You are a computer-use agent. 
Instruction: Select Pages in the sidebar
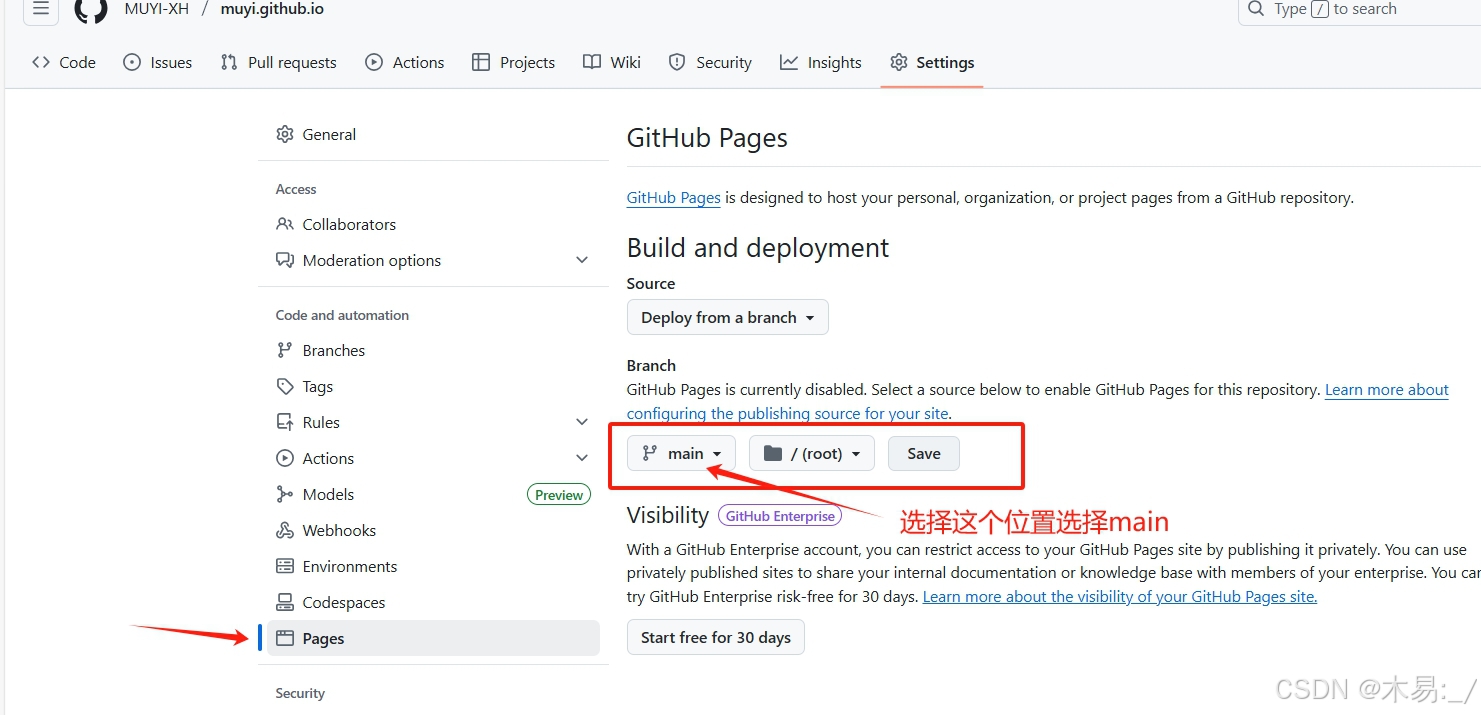tap(433, 638)
